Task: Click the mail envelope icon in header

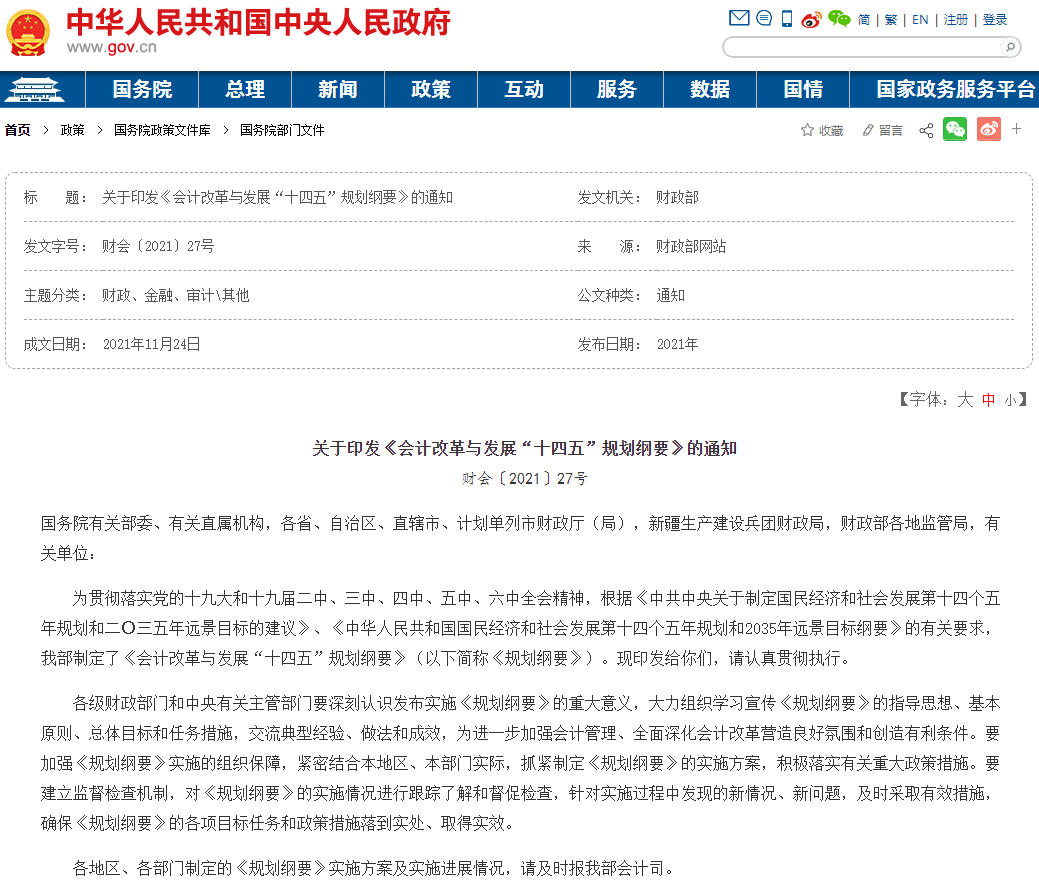Action: click(739, 19)
